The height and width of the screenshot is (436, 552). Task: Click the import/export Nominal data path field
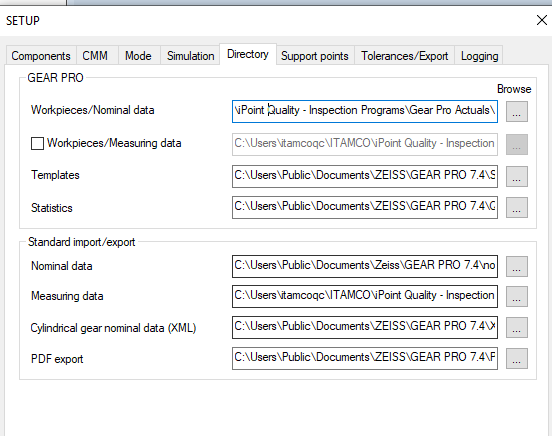[365, 266]
